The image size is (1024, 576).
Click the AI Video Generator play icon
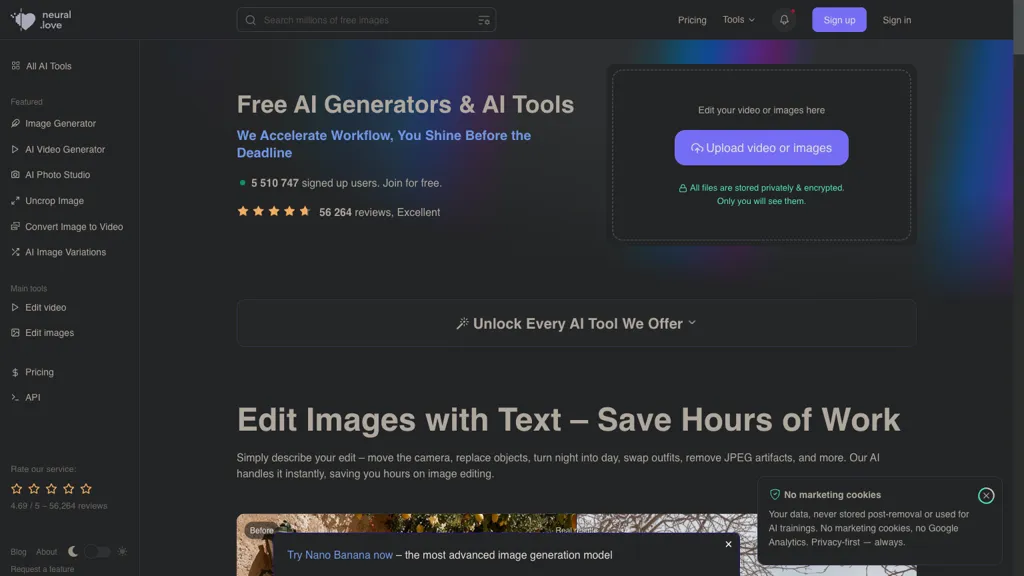point(15,150)
